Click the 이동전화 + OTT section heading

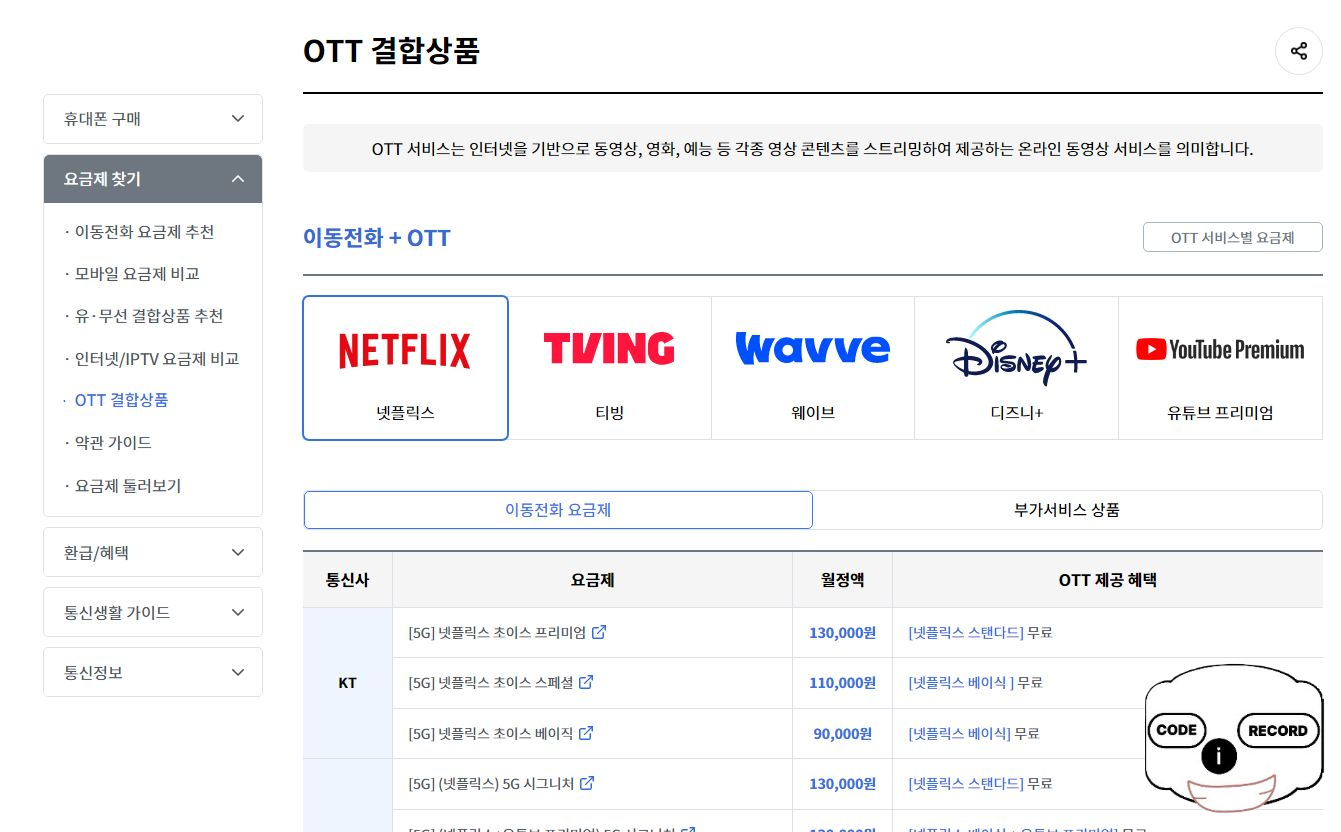click(377, 238)
